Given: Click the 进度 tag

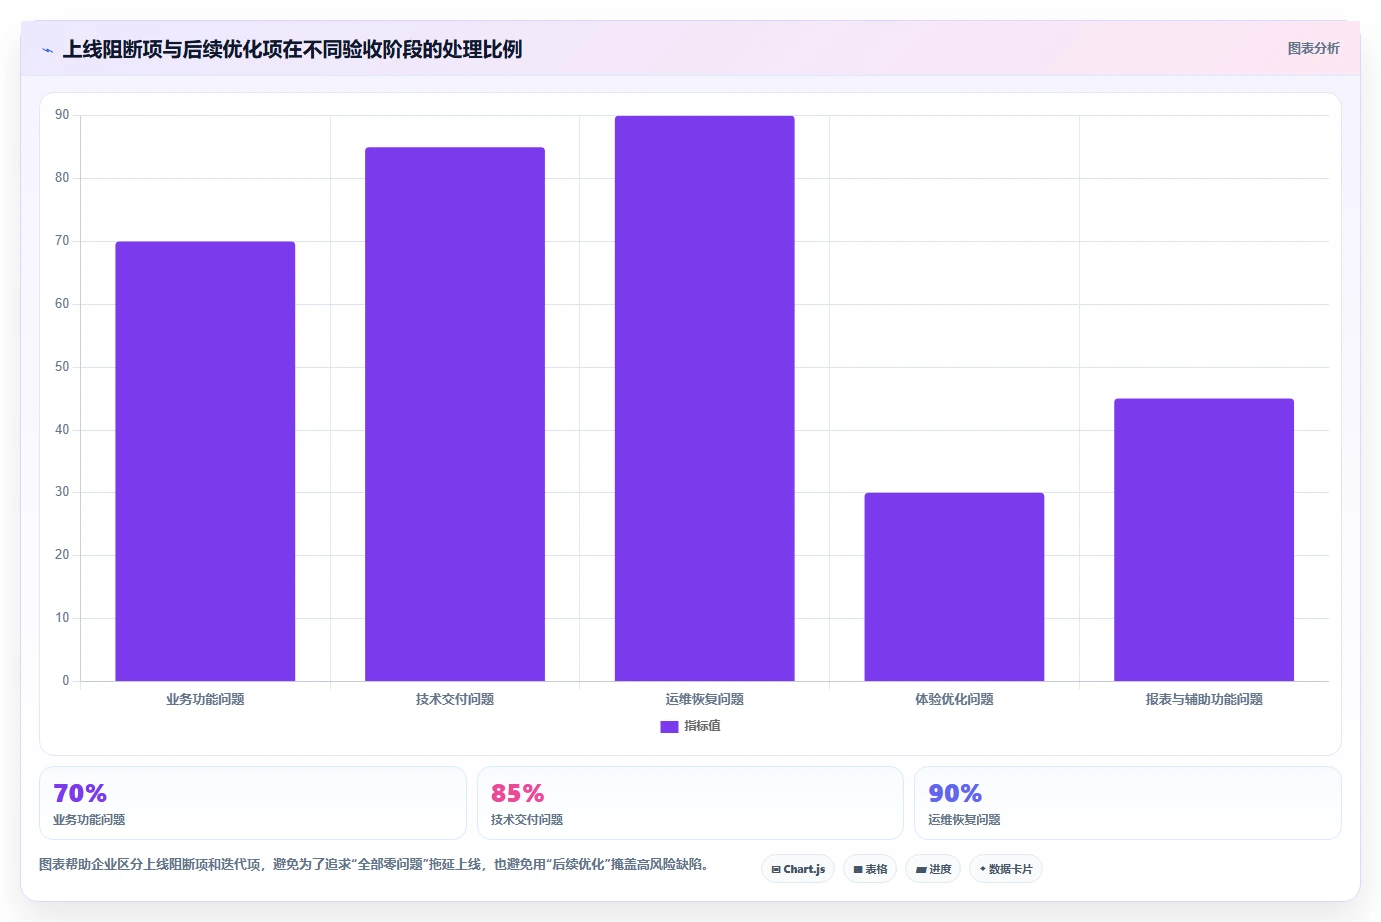Looking at the screenshot, I should [933, 869].
